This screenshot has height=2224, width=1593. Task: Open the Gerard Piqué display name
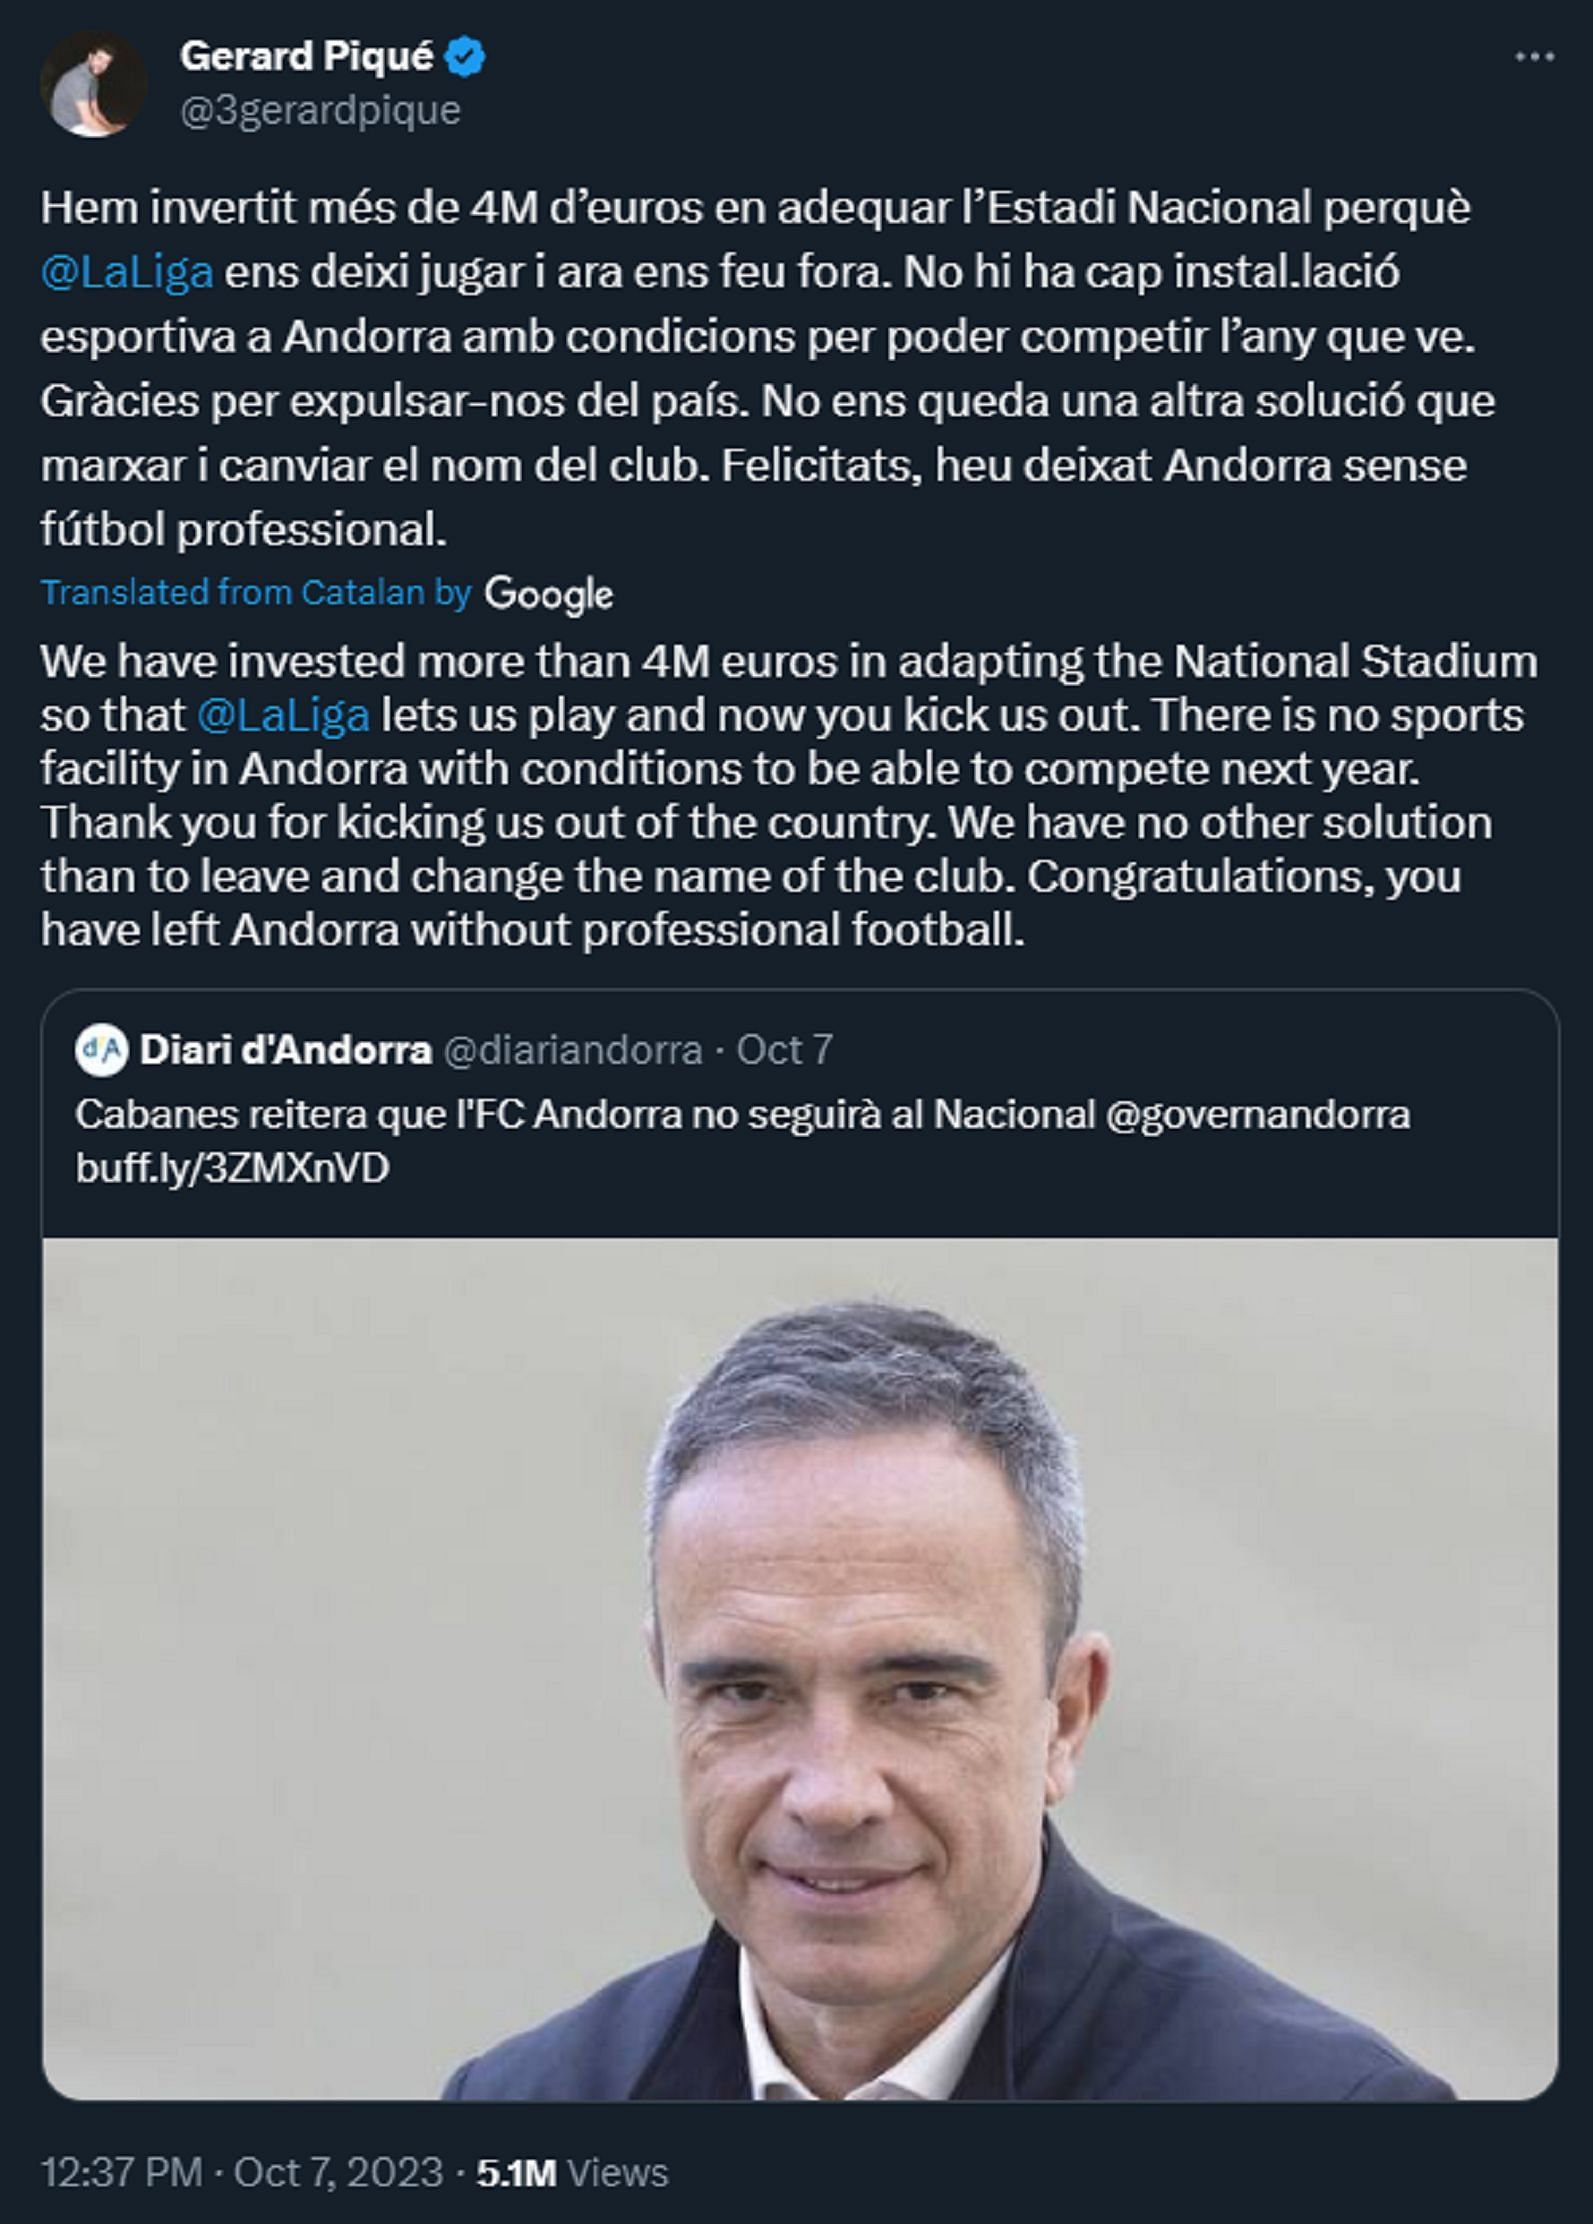pyautogui.click(x=306, y=58)
